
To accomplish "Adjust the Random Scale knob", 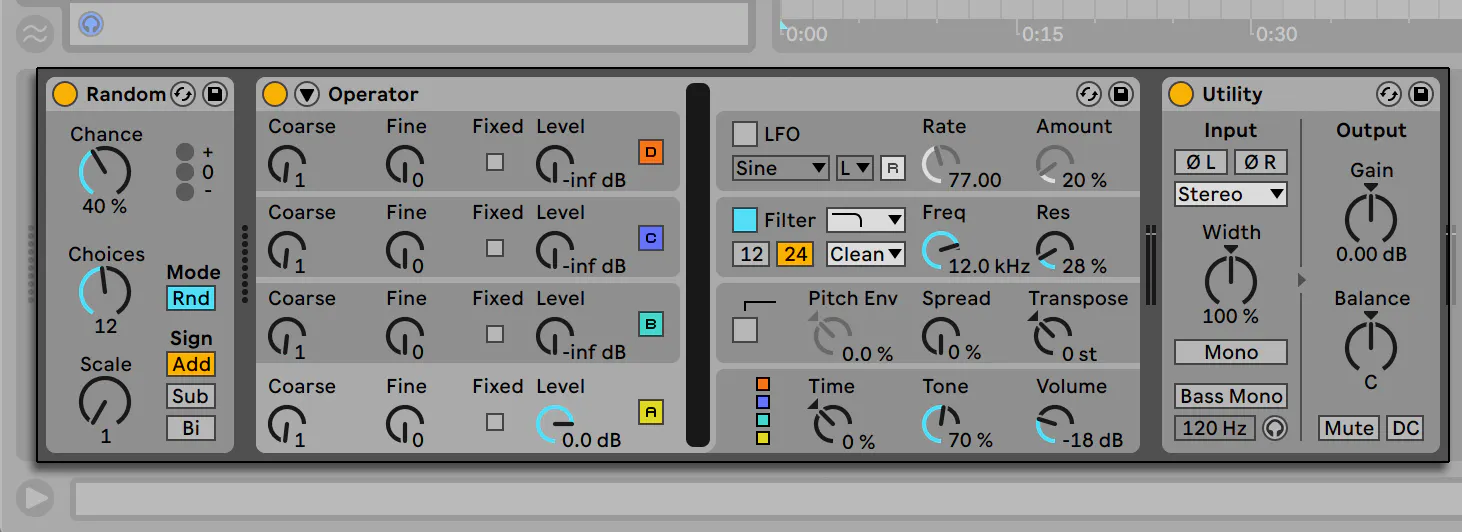I will tap(105, 401).
